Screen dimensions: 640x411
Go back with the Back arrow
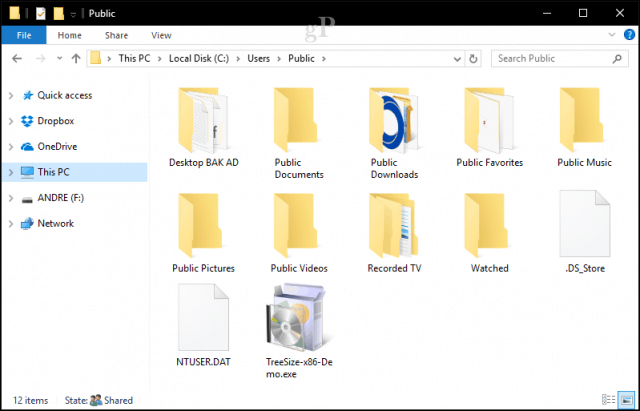tap(17, 58)
